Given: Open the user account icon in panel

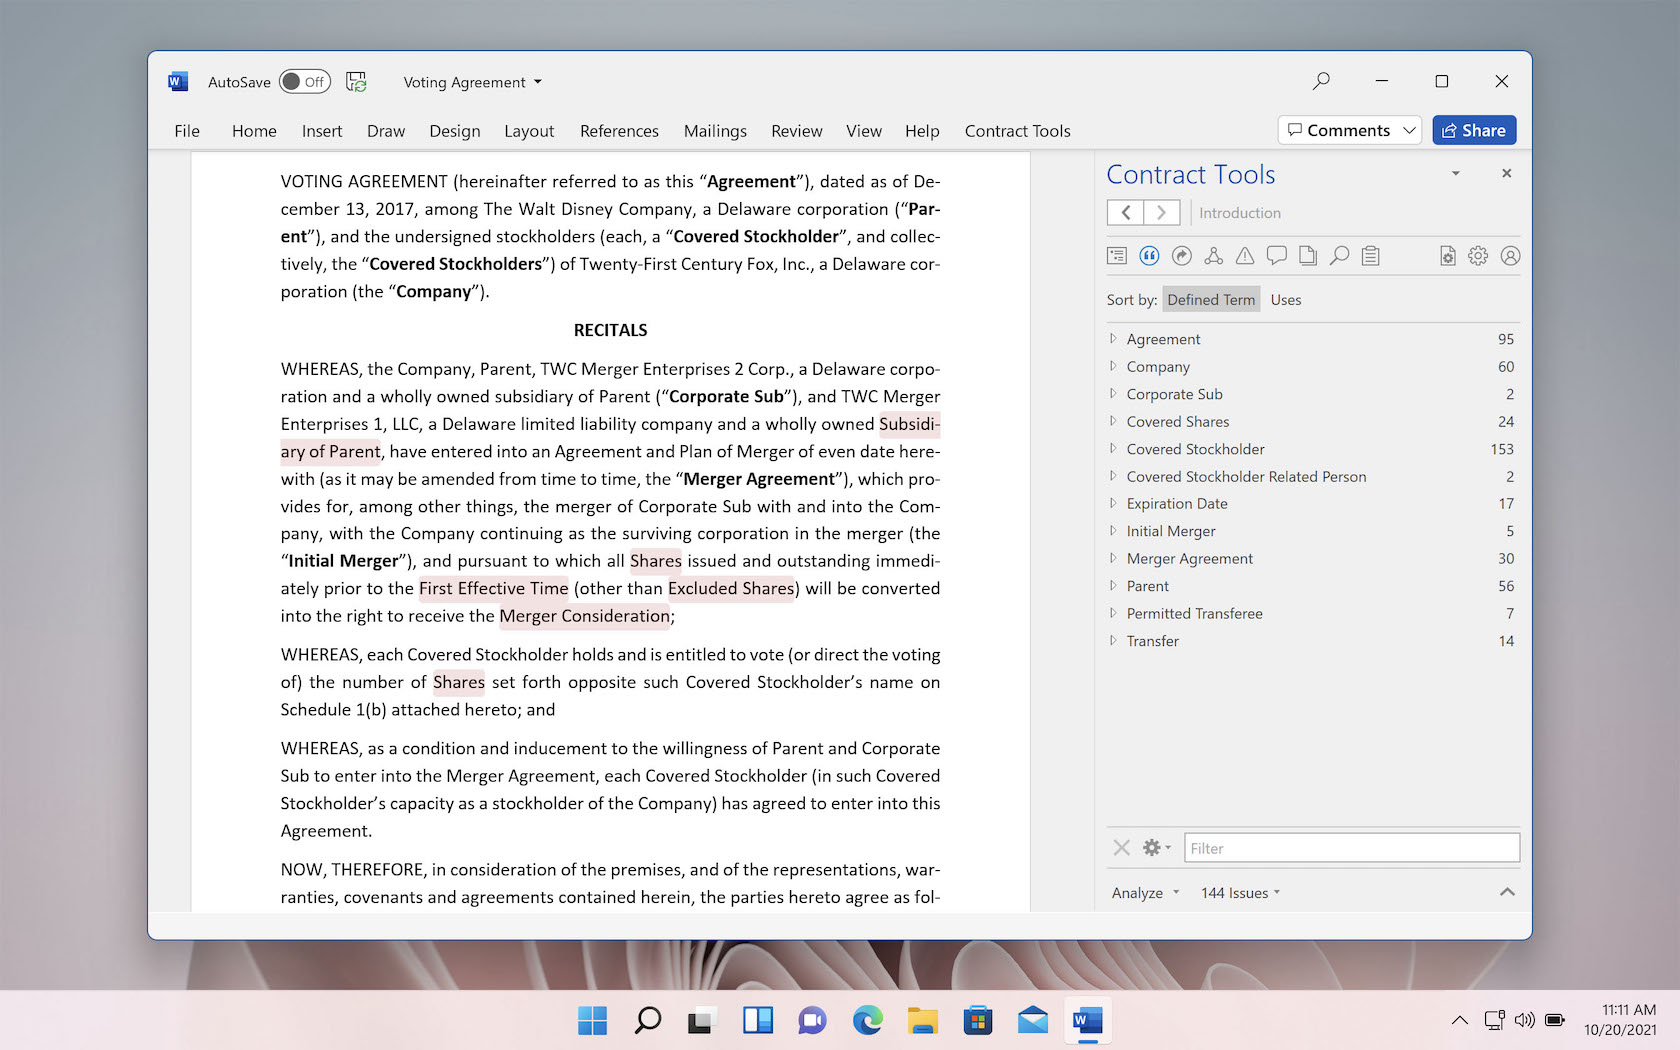Looking at the screenshot, I should (1510, 256).
